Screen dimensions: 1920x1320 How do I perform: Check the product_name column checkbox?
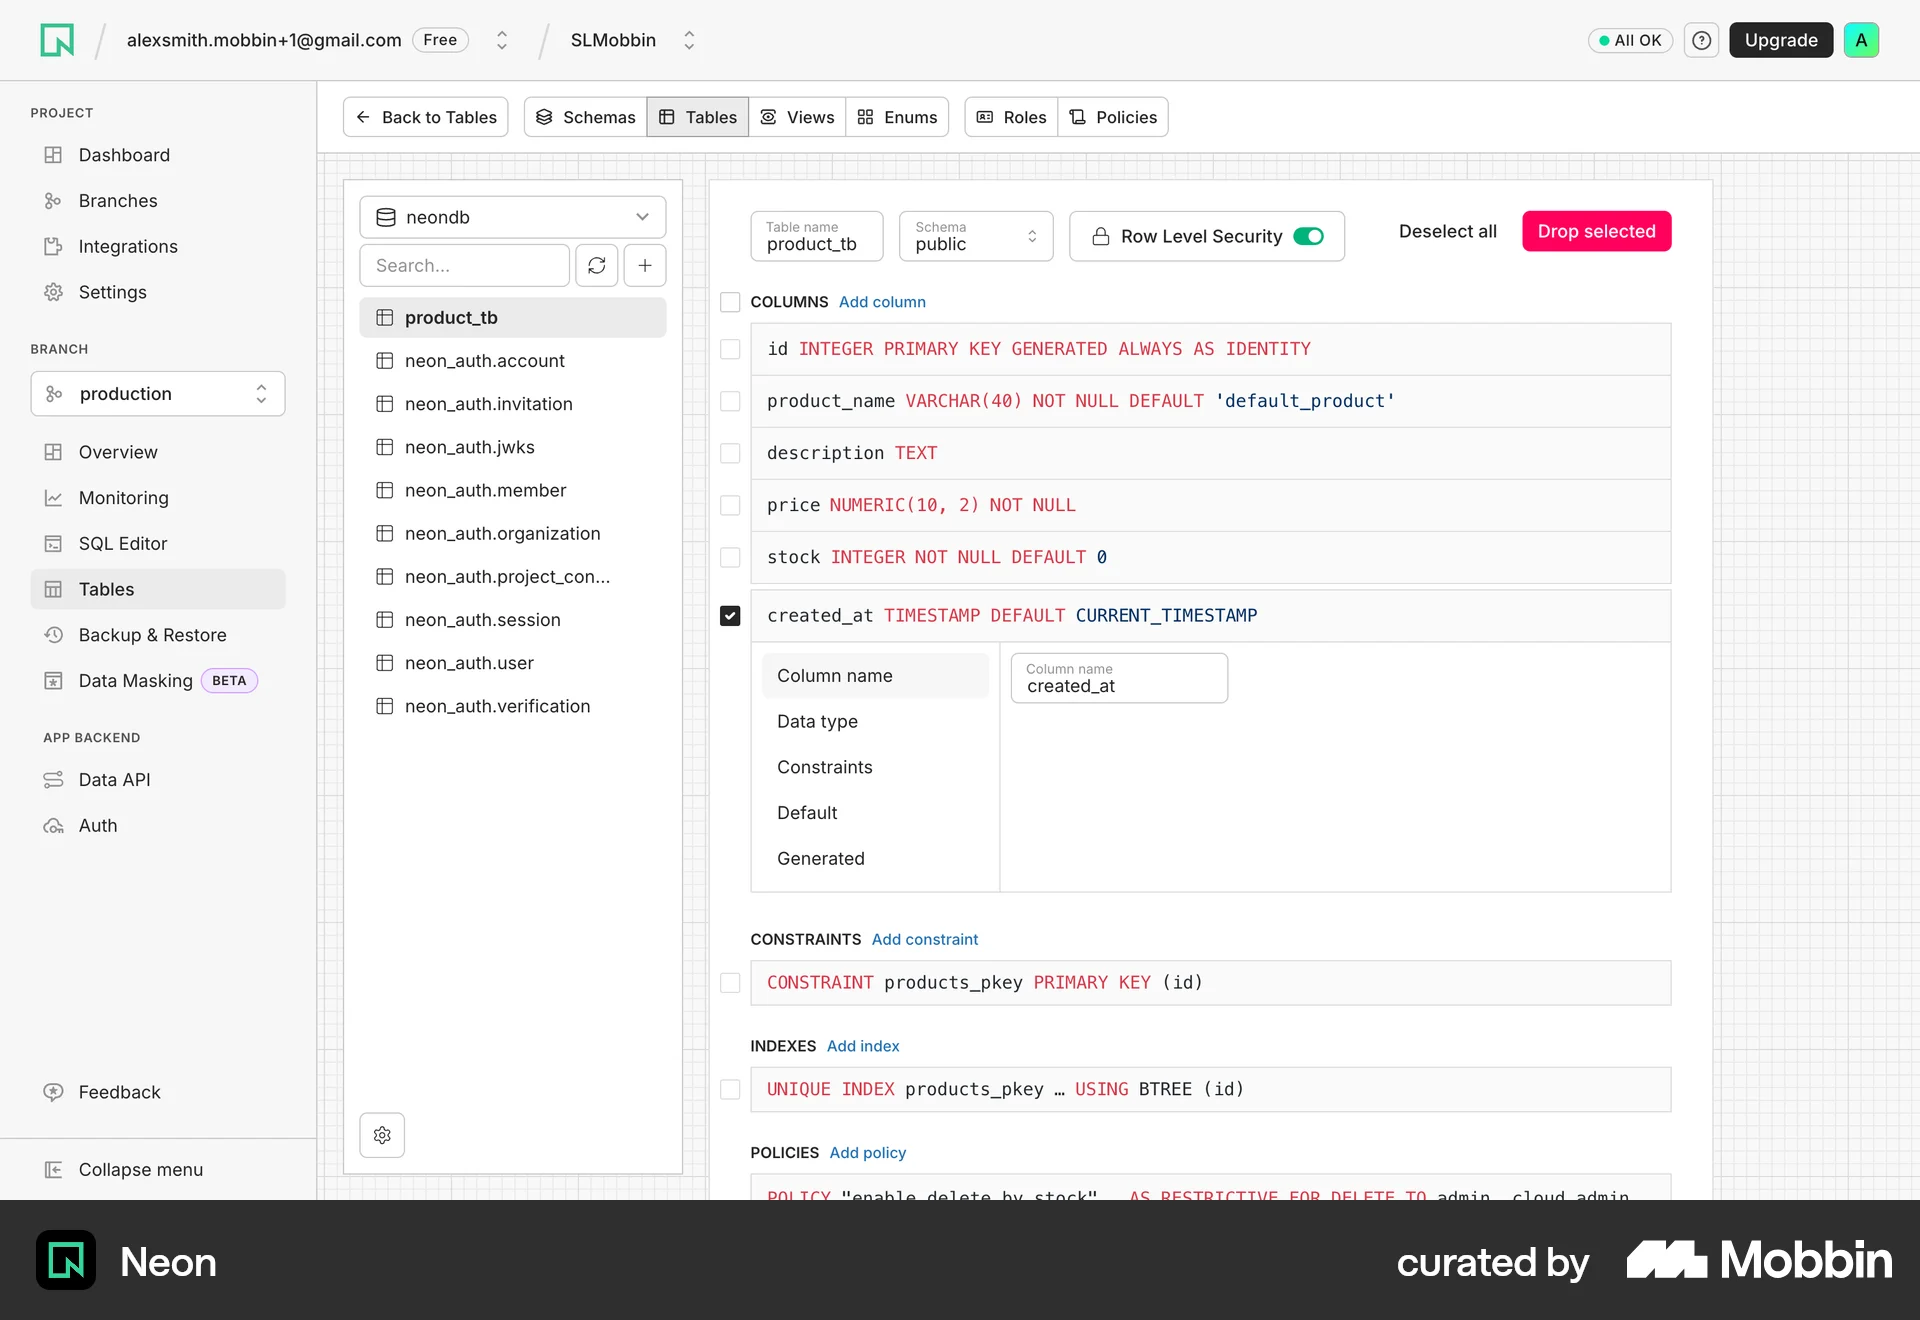click(x=730, y=401)
